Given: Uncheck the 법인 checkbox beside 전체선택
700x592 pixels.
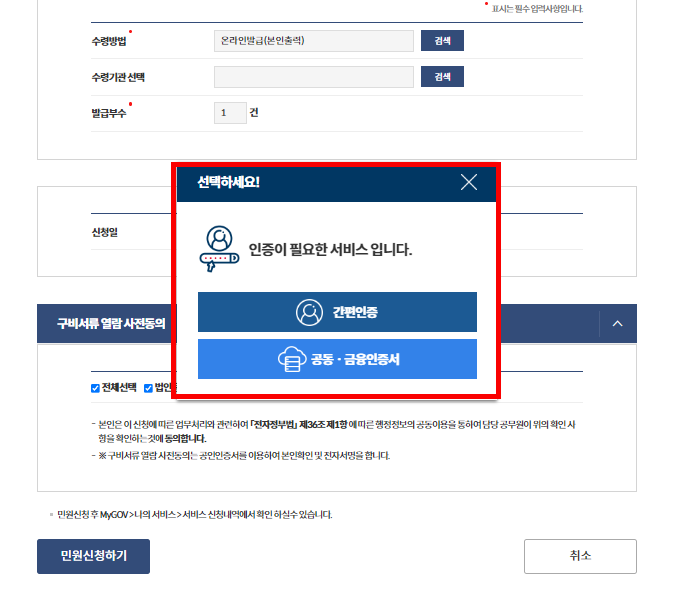Looking at the screenshot, I should point(148,388).
